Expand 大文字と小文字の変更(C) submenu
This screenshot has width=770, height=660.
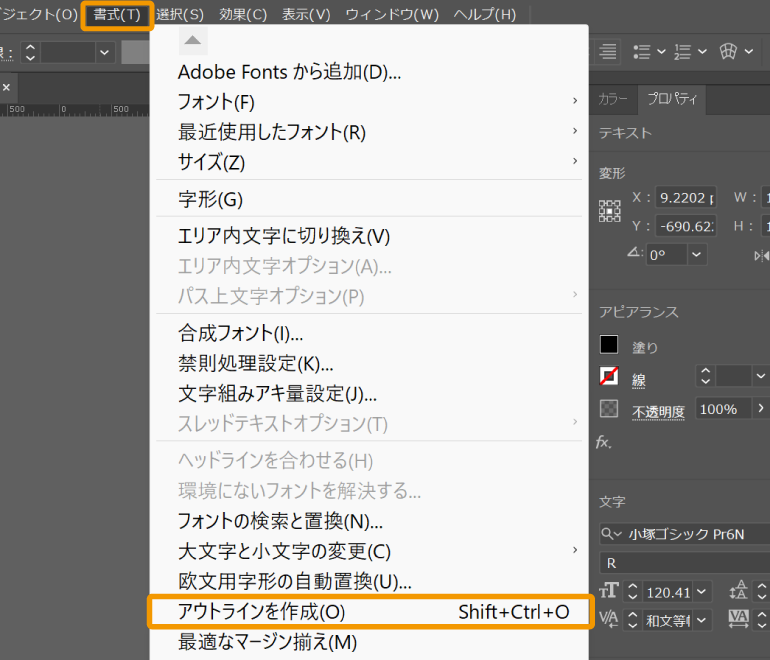click(369, 551)
